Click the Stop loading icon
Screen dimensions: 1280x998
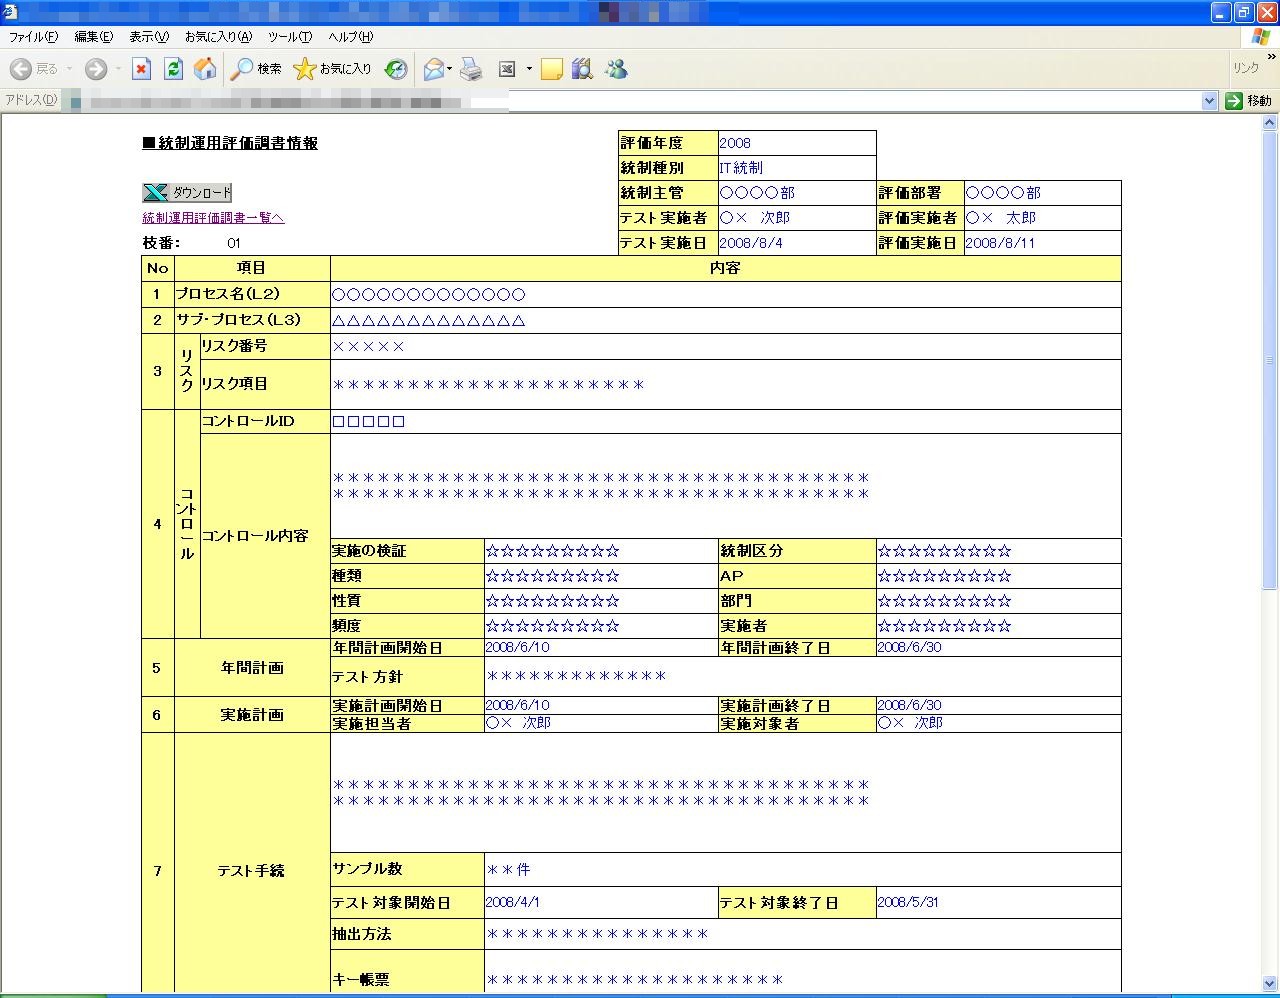coord(141,69)
